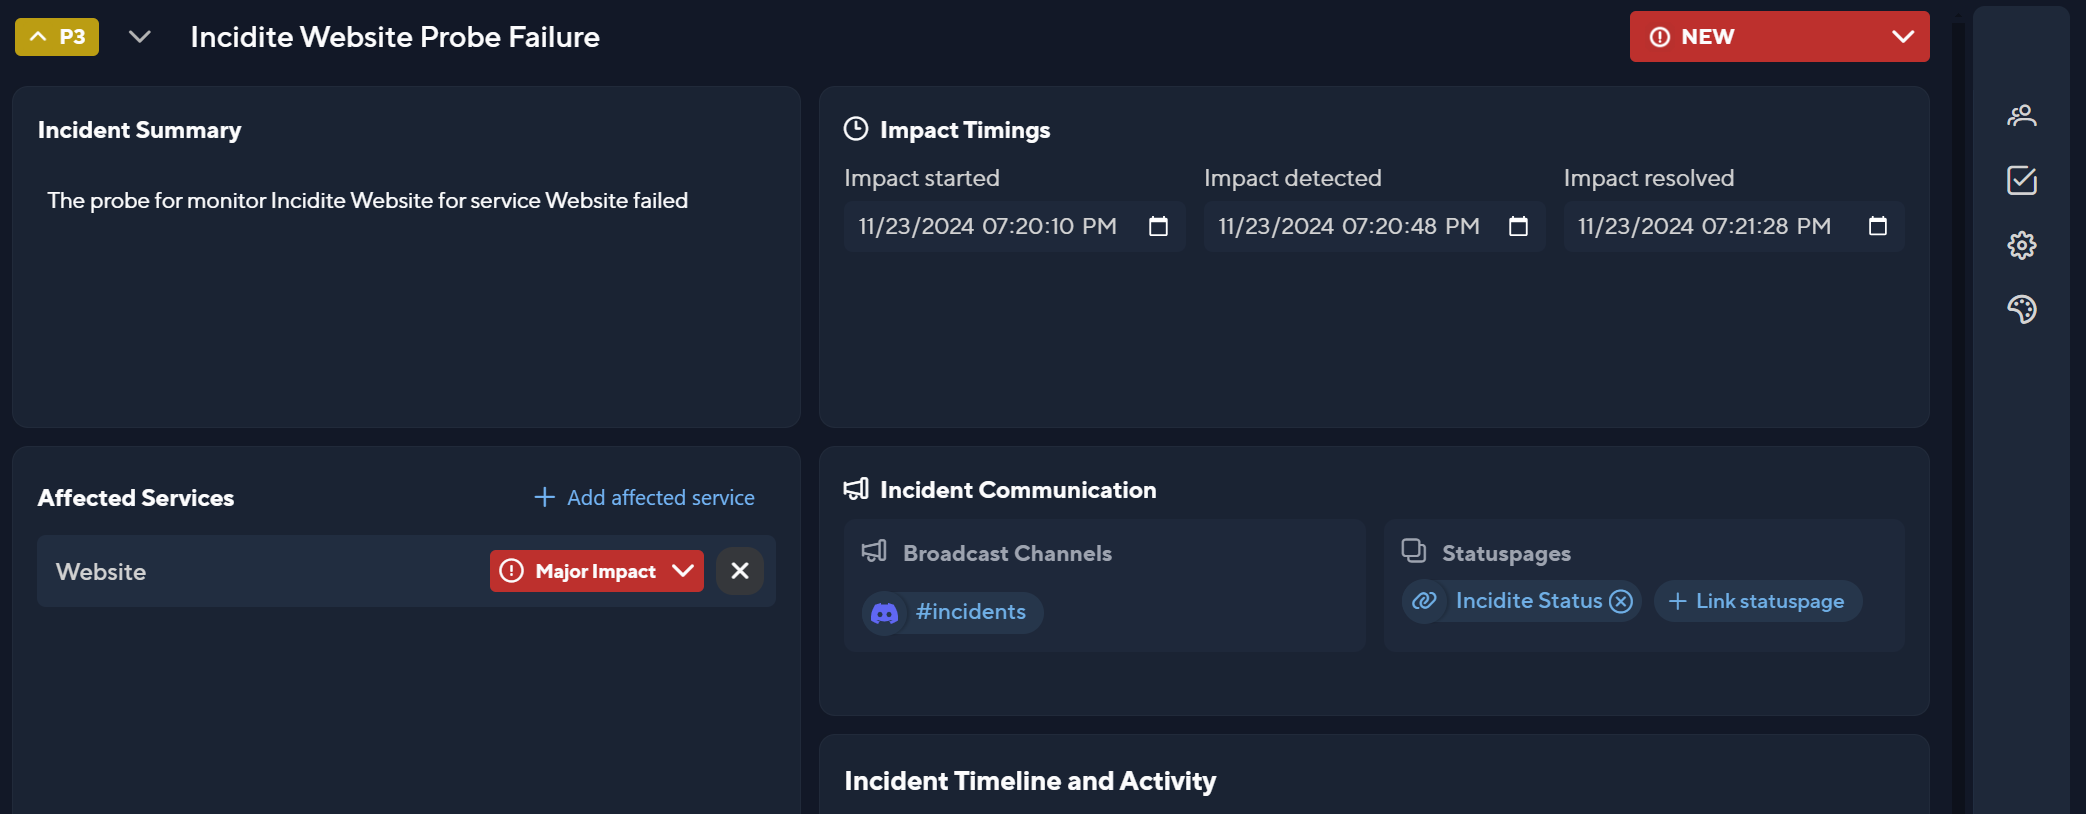Open the team members sidebar icon
The width and height of the screenshot is (2086, 814).
click(x=2021, y=116)
